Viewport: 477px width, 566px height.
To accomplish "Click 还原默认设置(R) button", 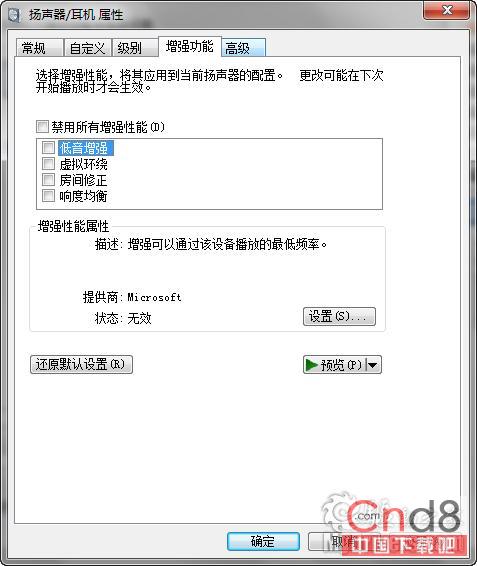I will coord(82,365).
